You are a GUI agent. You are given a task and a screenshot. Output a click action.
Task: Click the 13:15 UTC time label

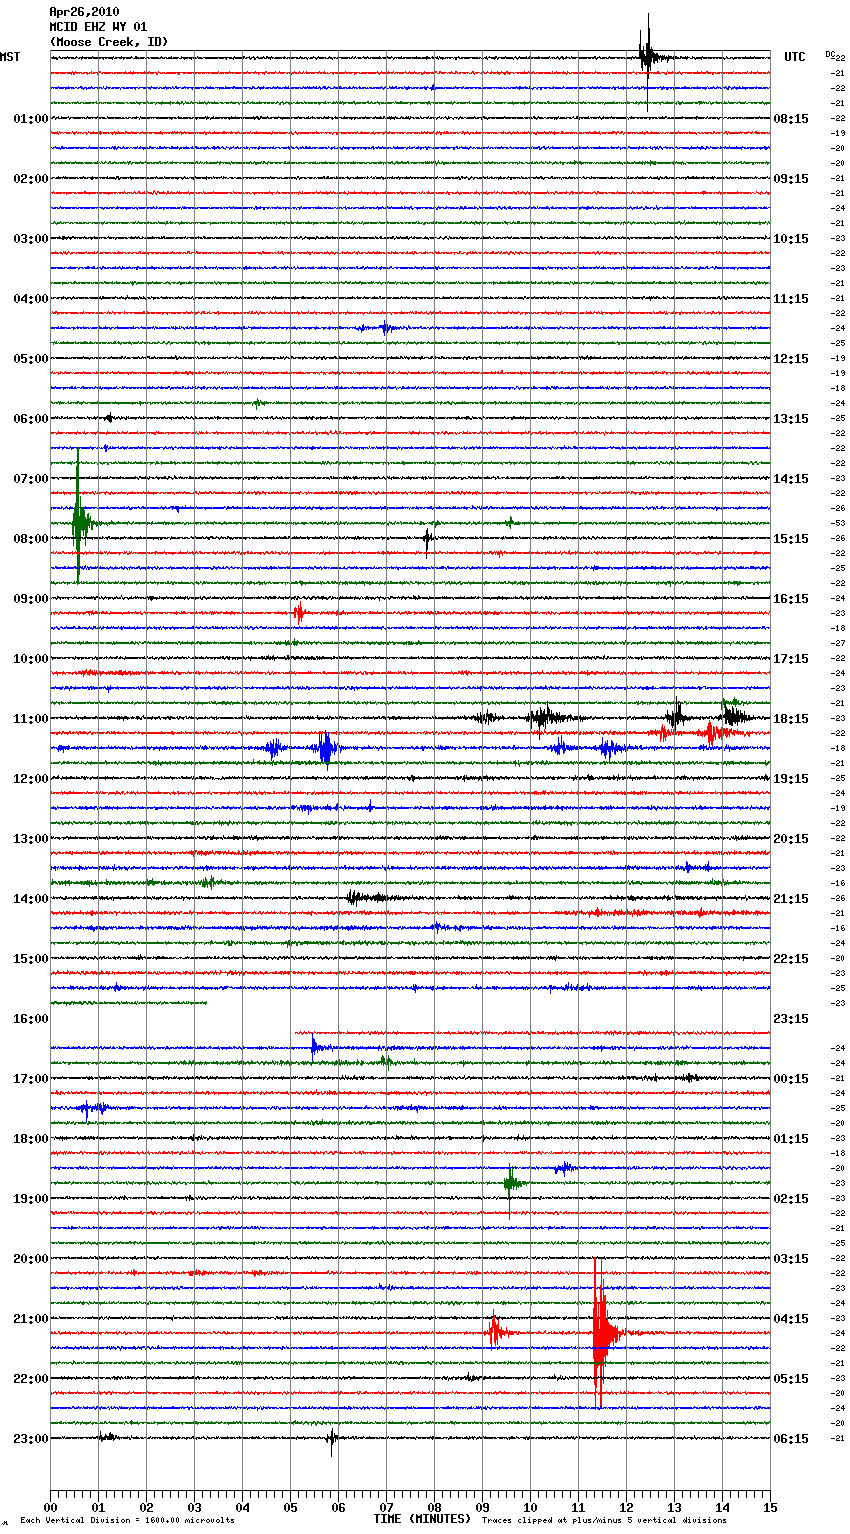[791, 419]
